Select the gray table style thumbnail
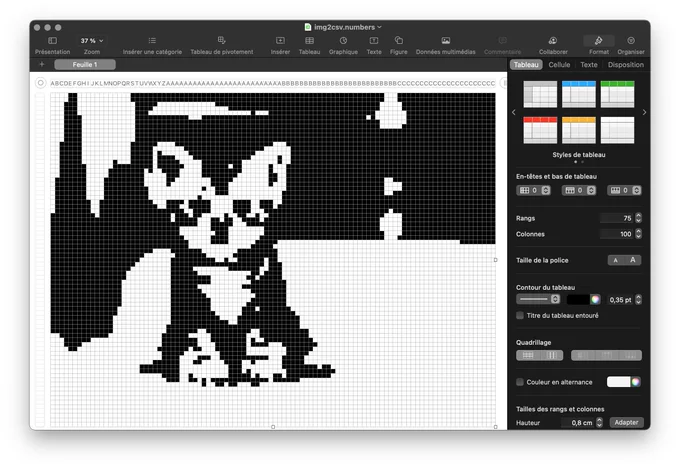 (x=540, y=94)
